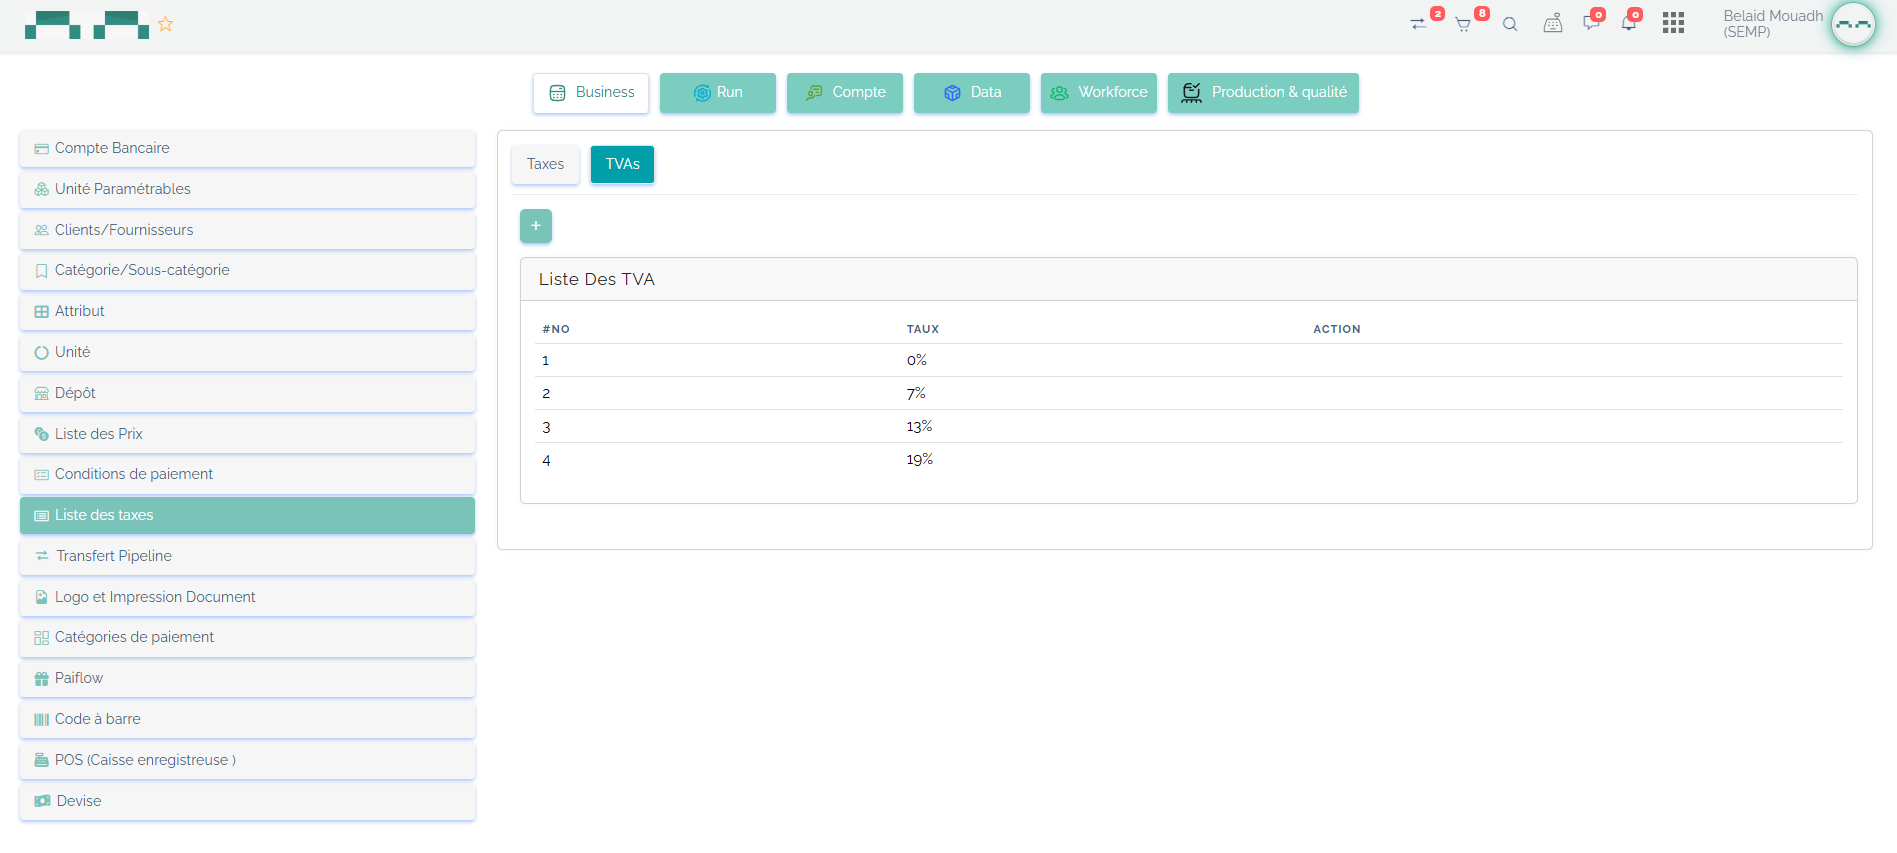Click the 19% rate cell

[920, 459]
